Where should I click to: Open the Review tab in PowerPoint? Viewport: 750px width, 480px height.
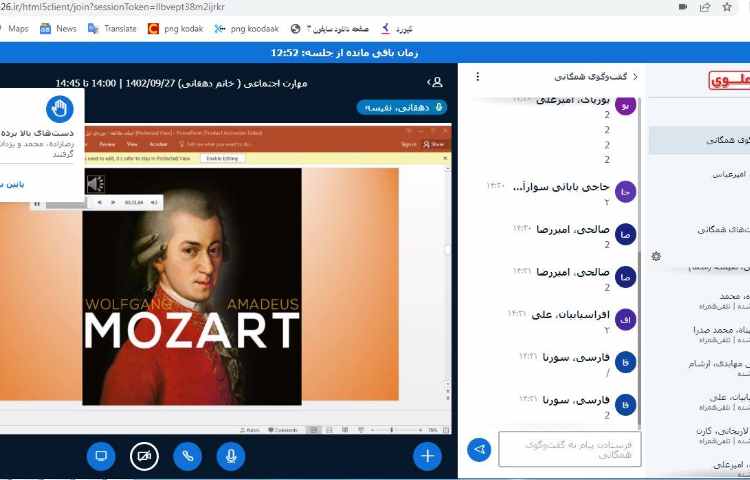coord(107,144)
